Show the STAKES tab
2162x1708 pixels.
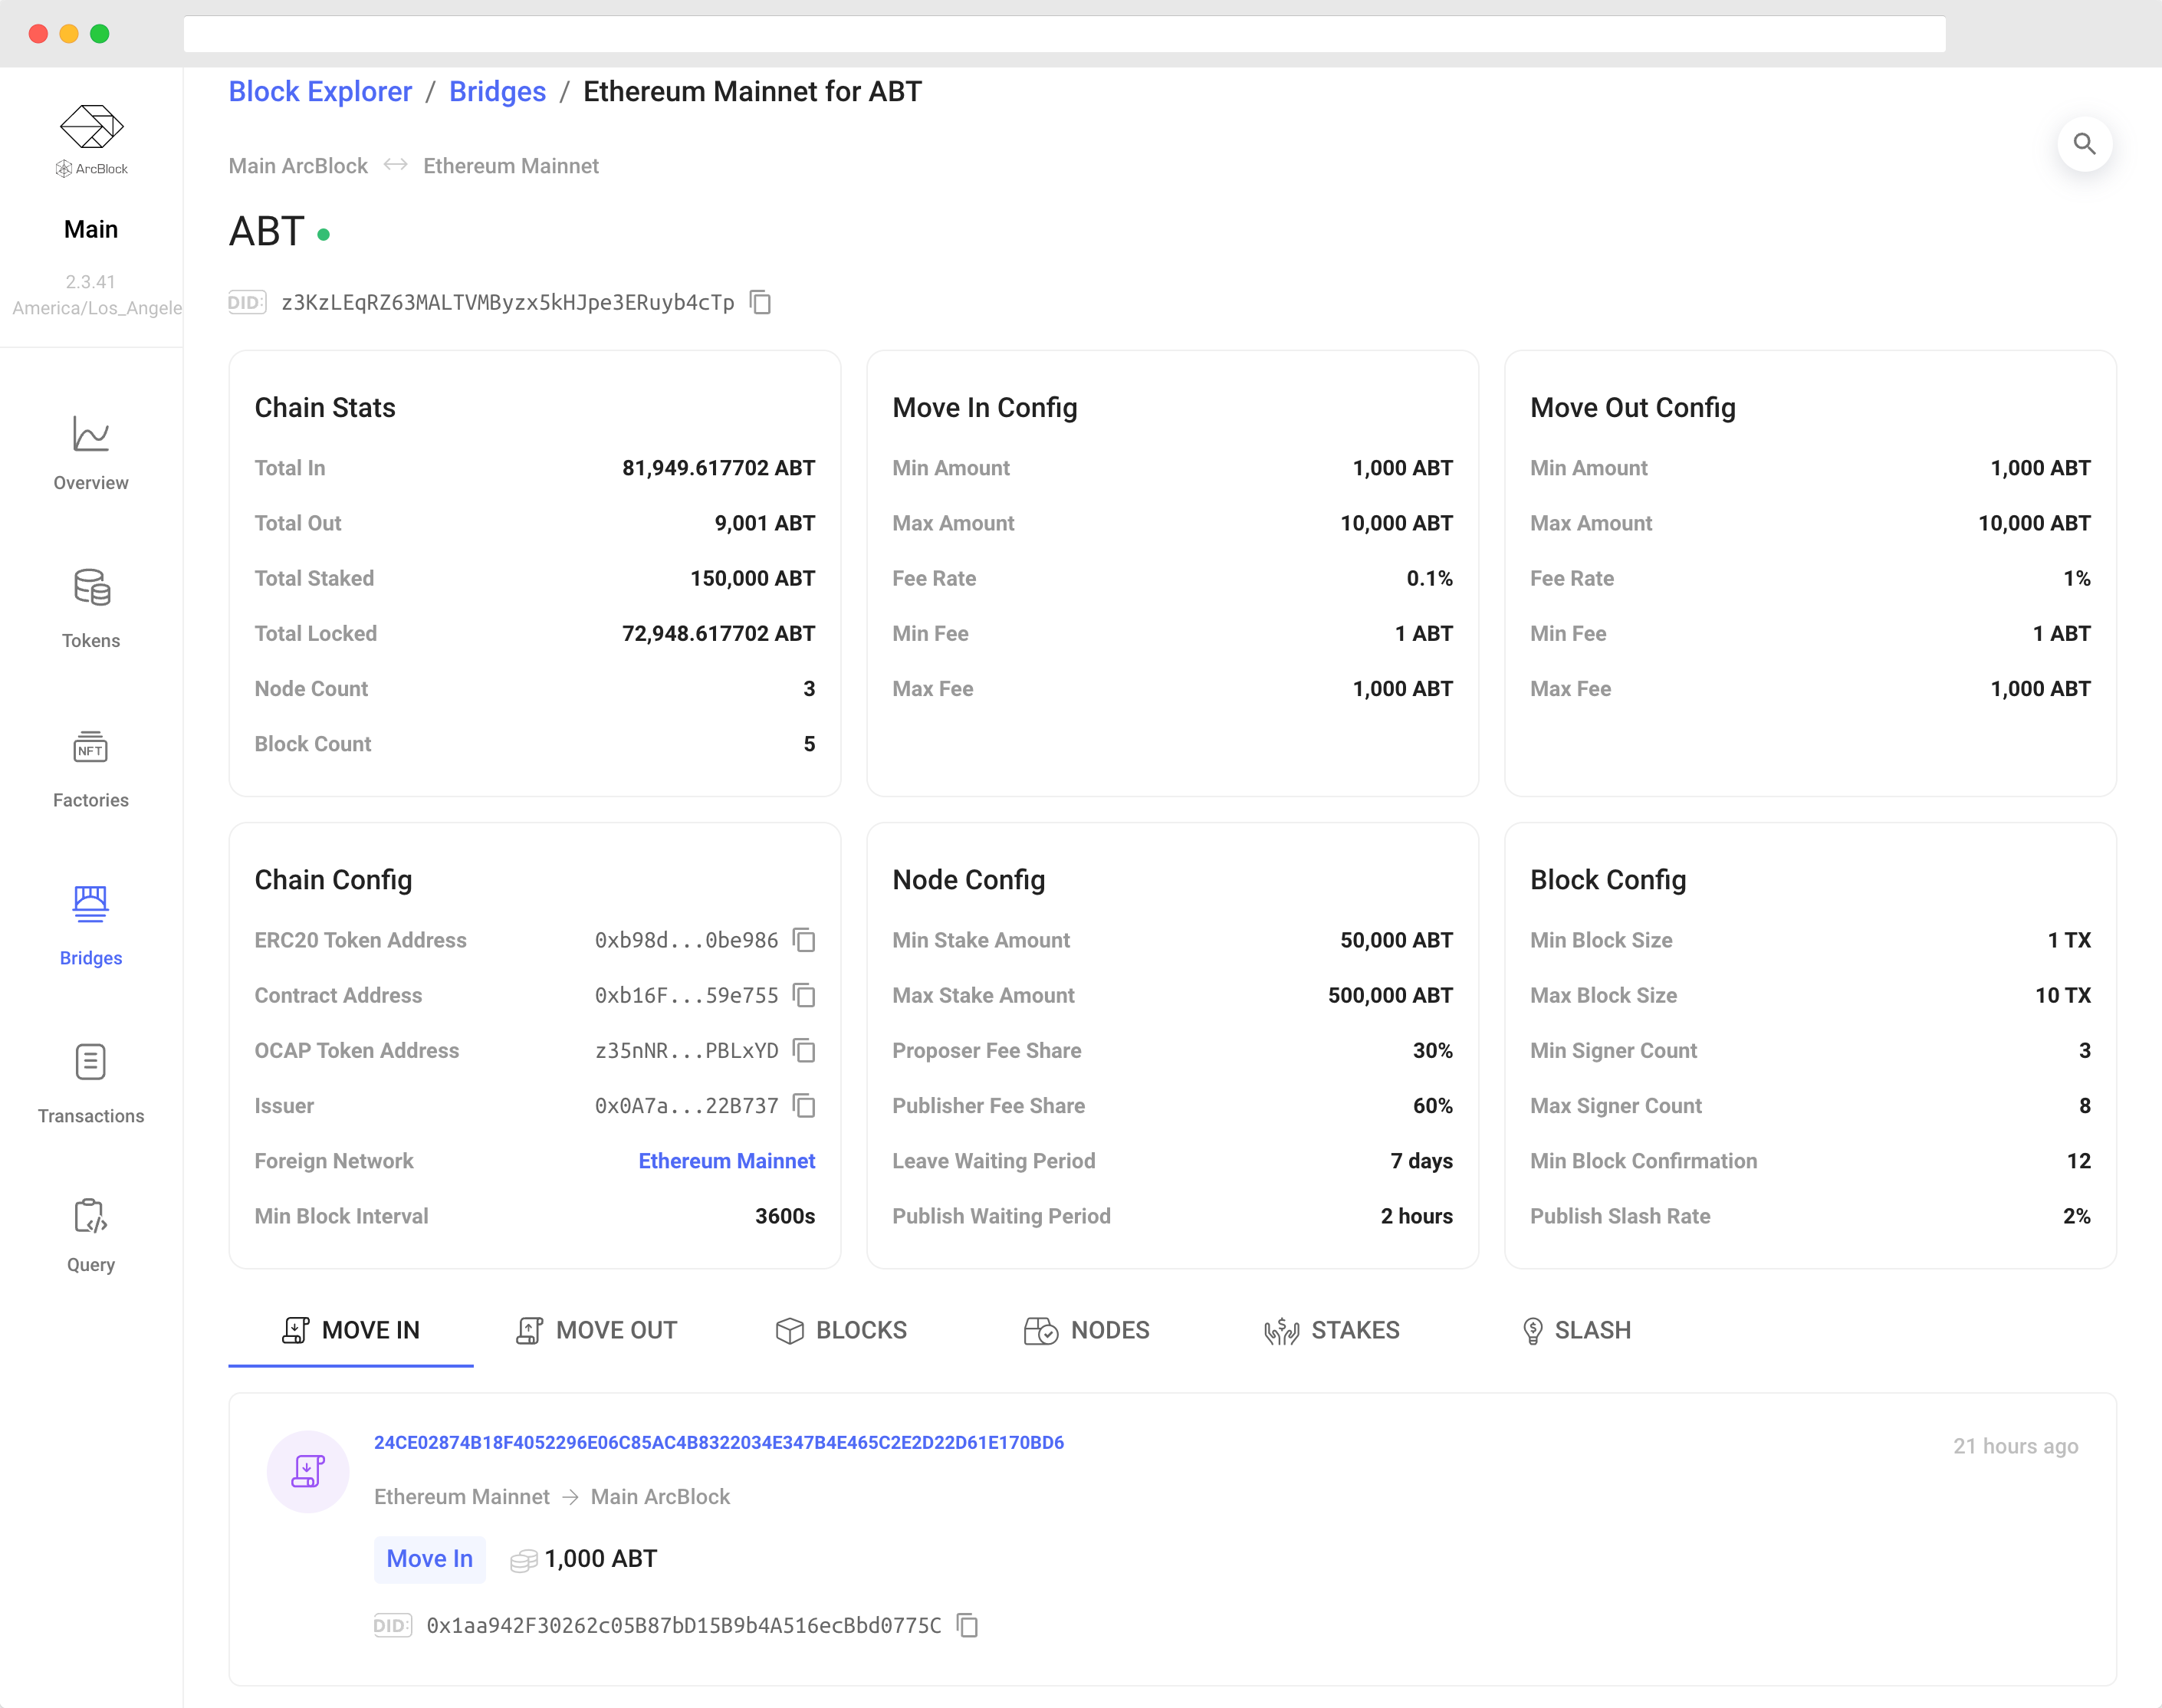[1331, 1330]
